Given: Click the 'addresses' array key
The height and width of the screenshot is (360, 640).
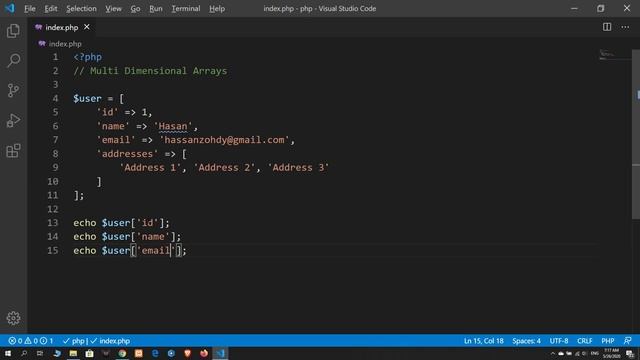Looking at the screenshot, I should click(127, 154).
